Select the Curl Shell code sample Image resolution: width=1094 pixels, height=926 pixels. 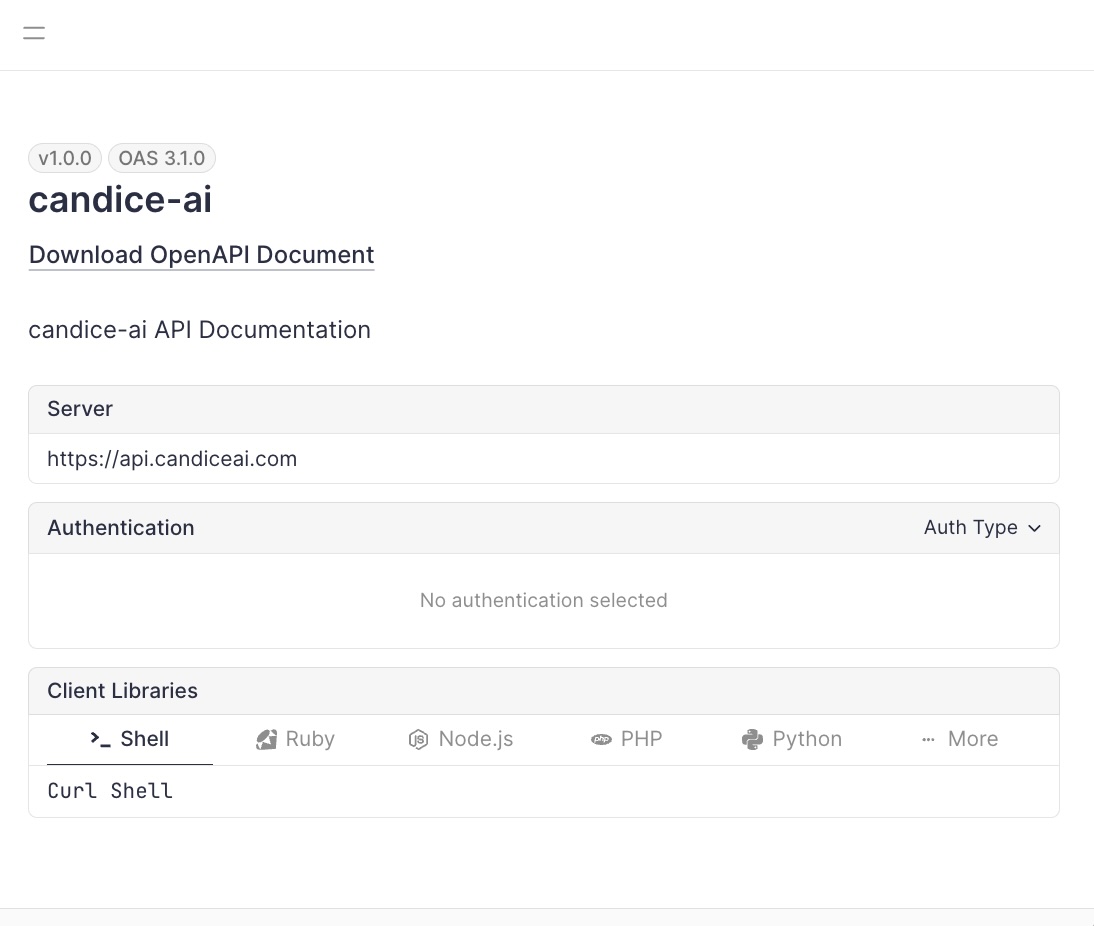(x=109, y=791)
